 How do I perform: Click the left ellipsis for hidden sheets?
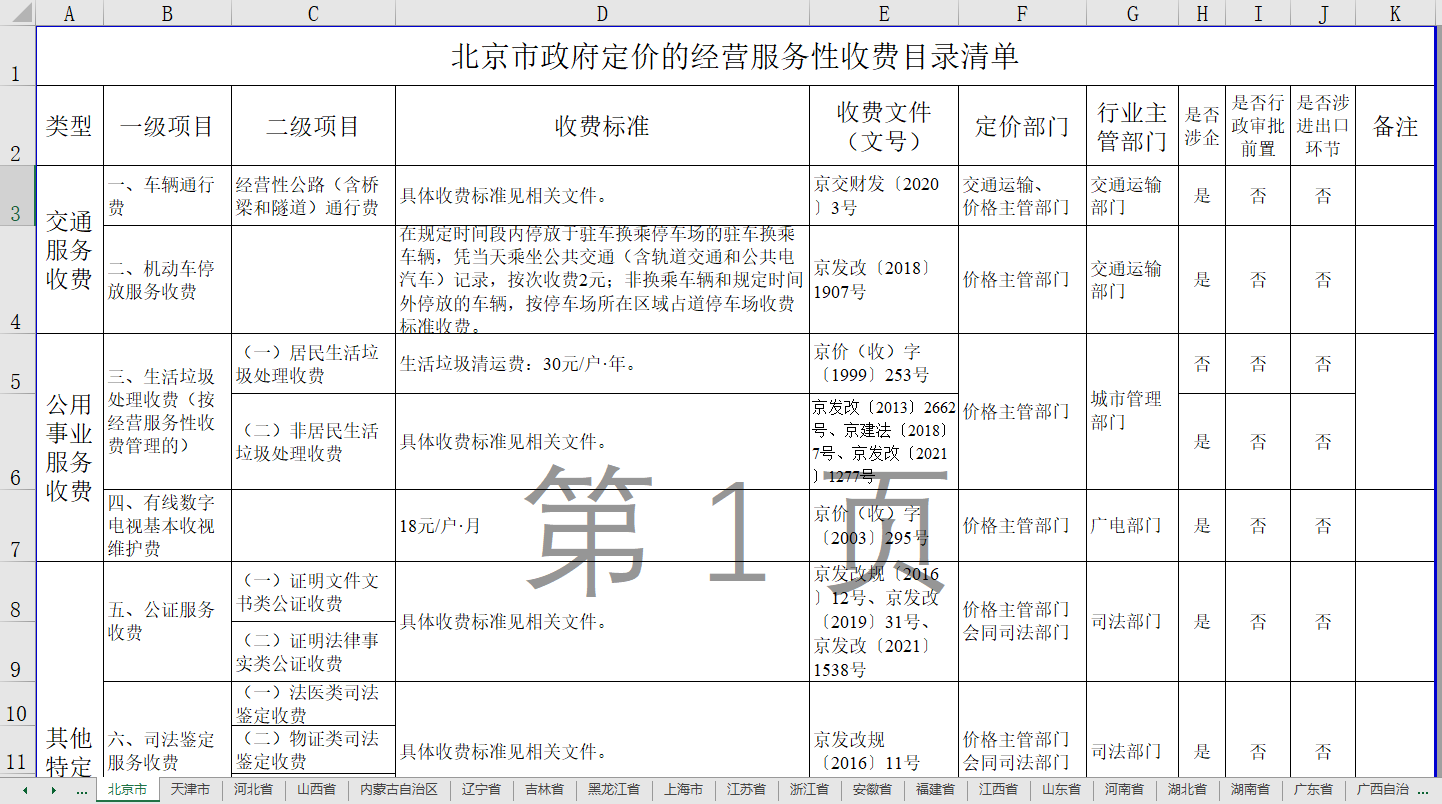pos(81,790)
